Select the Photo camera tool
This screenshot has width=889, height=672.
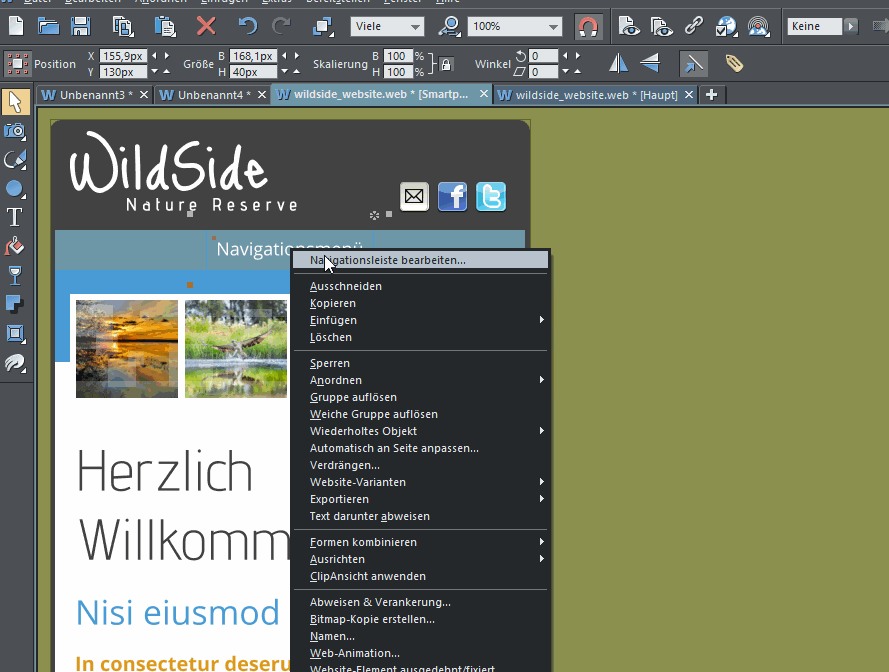15,132
